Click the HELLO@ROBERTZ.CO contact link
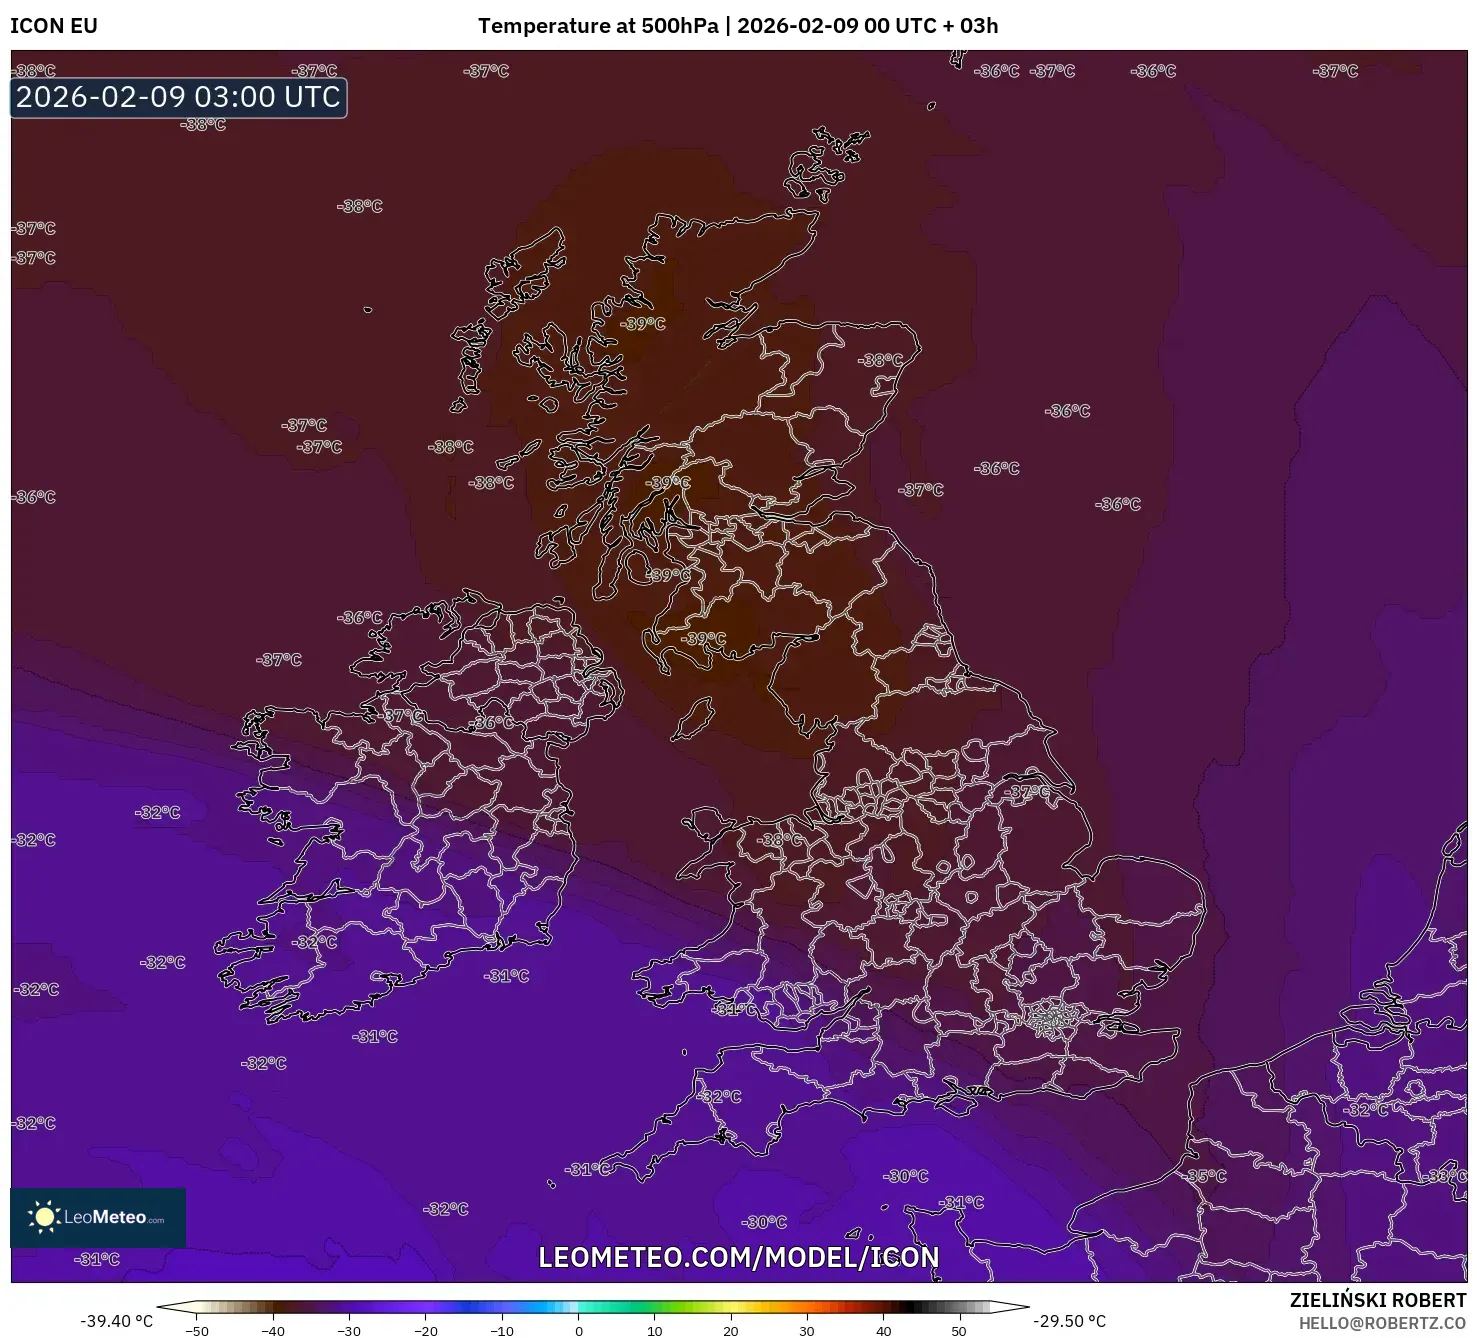 [x=1382, y=1321]
